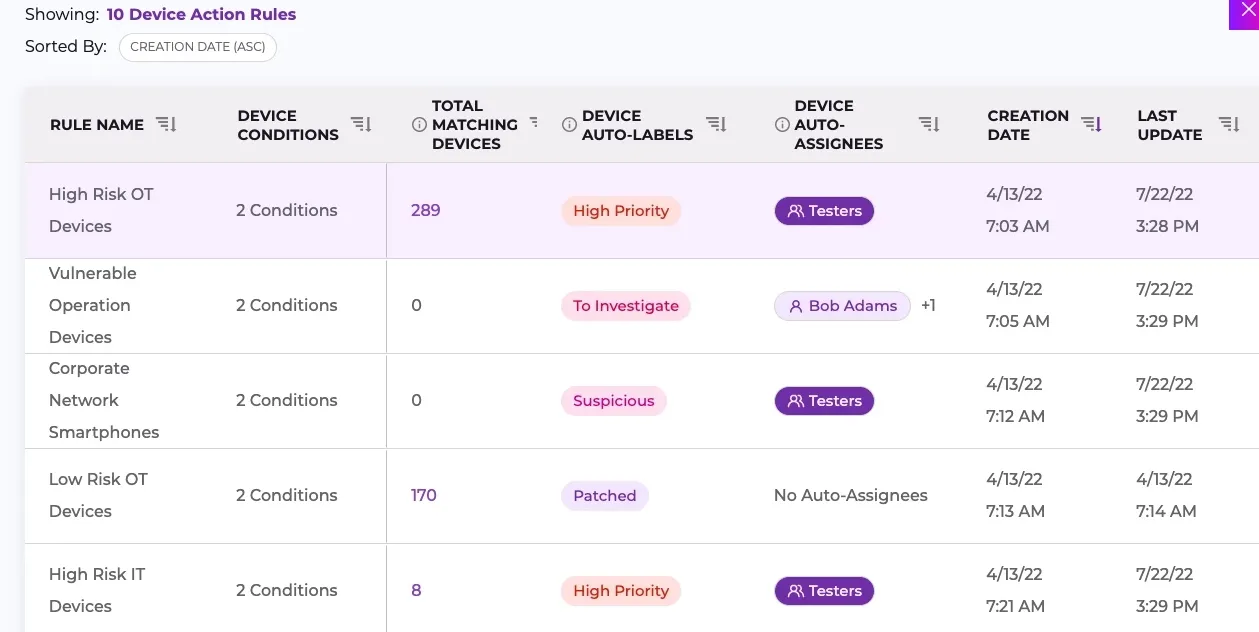
Task: Click 2 Conditions in Corporate Network row
Action: click(287, 400)
